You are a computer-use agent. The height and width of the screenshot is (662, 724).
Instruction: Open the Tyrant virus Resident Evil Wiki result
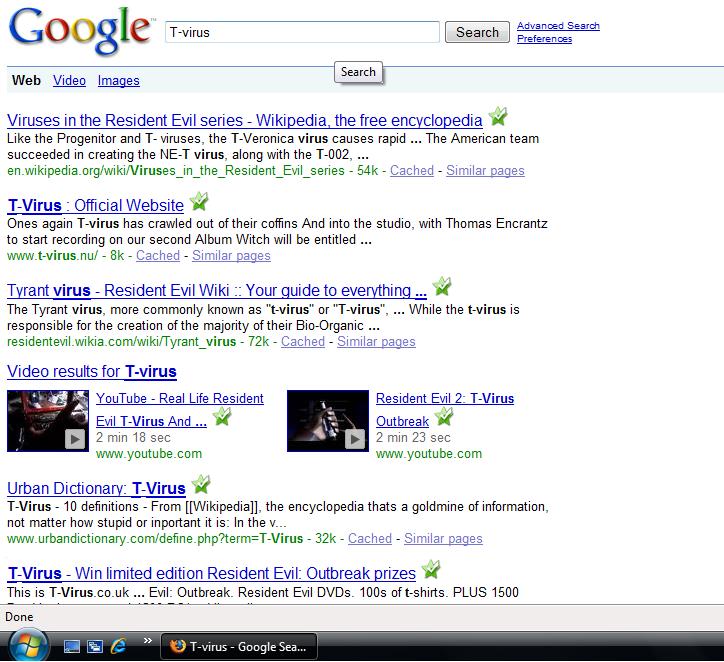217,290
